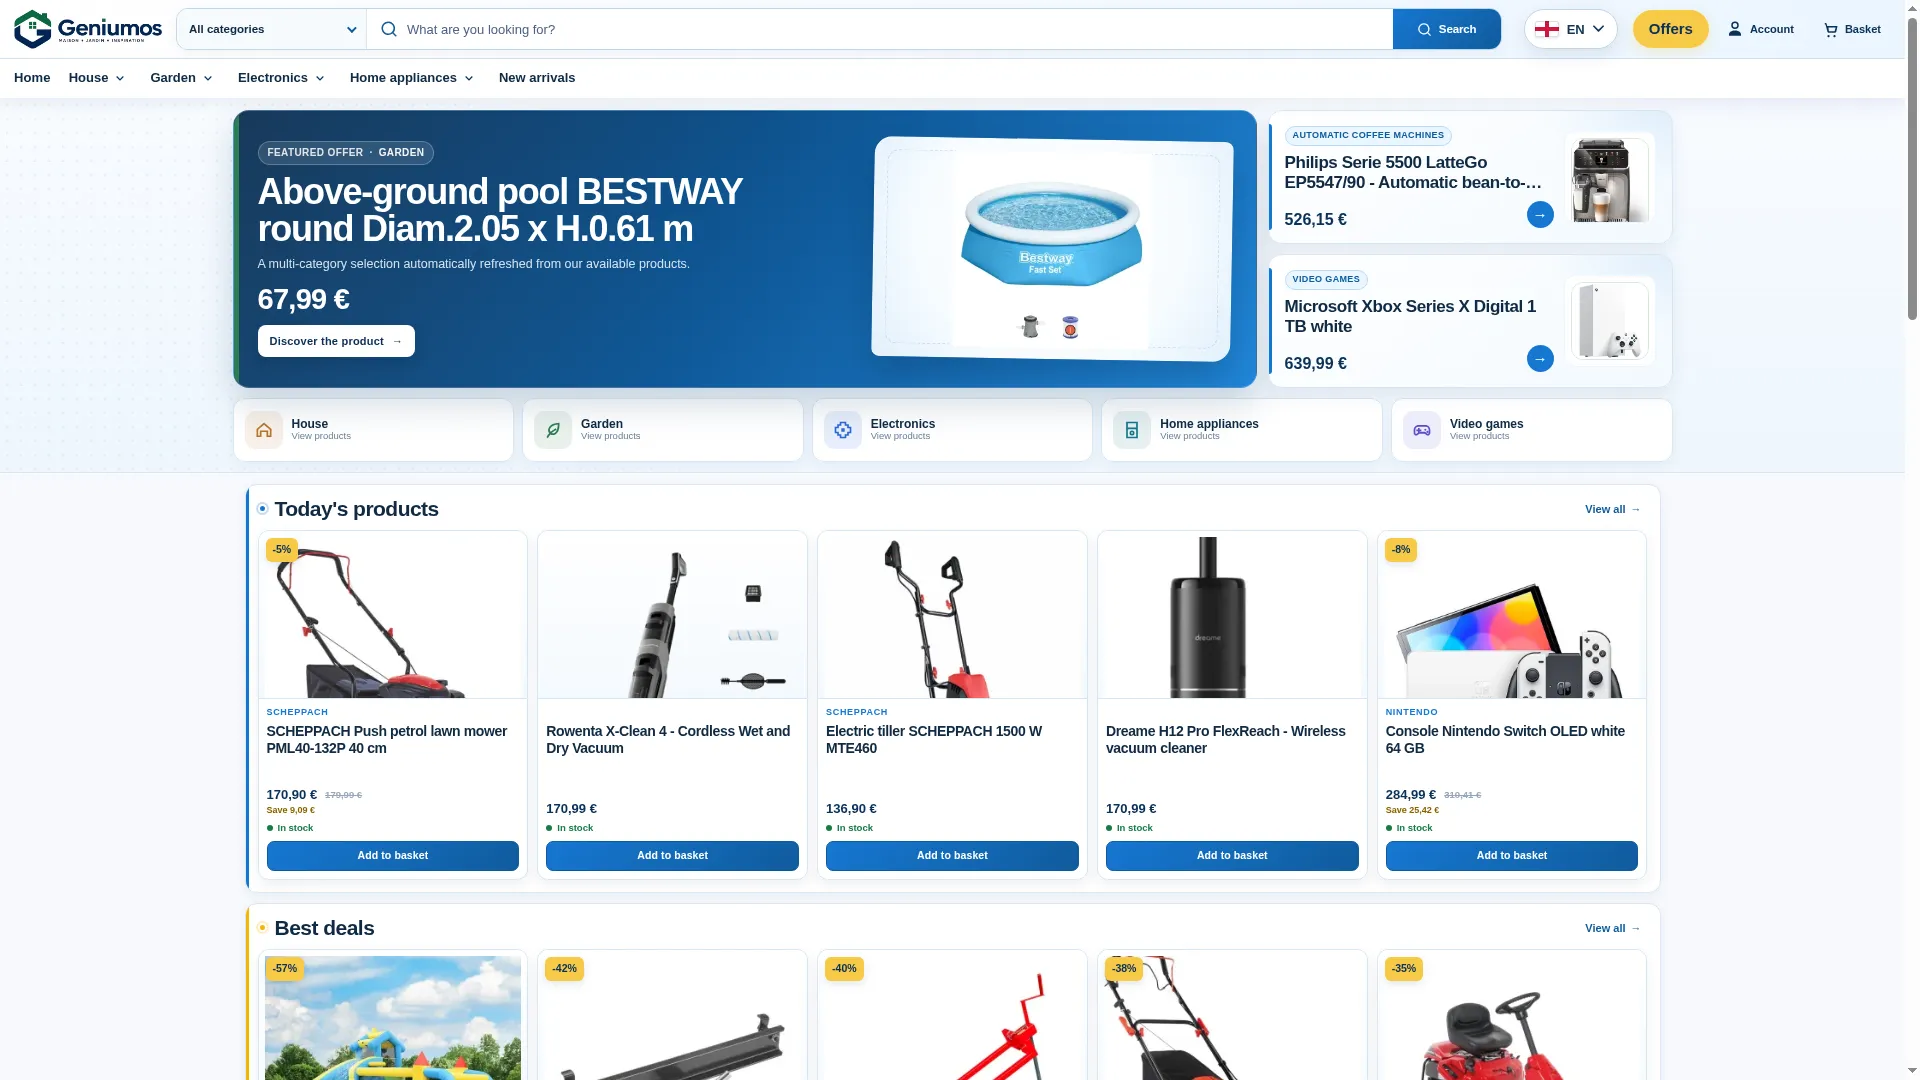Click the -5% discount badge on lawn mower
The height and width of the screenshot is (1080, 1920).
pos(282,550)
